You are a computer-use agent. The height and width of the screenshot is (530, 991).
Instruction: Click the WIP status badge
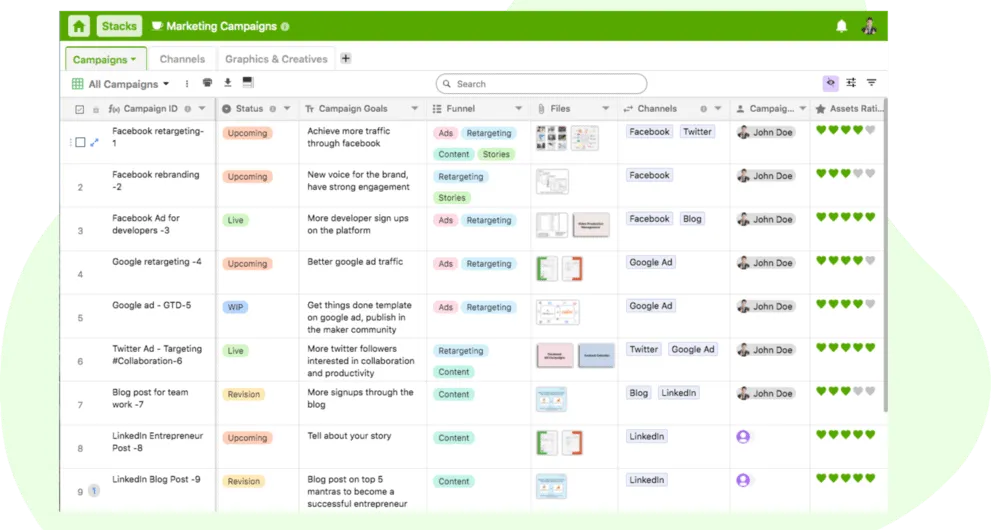click(x=235, y=308)
